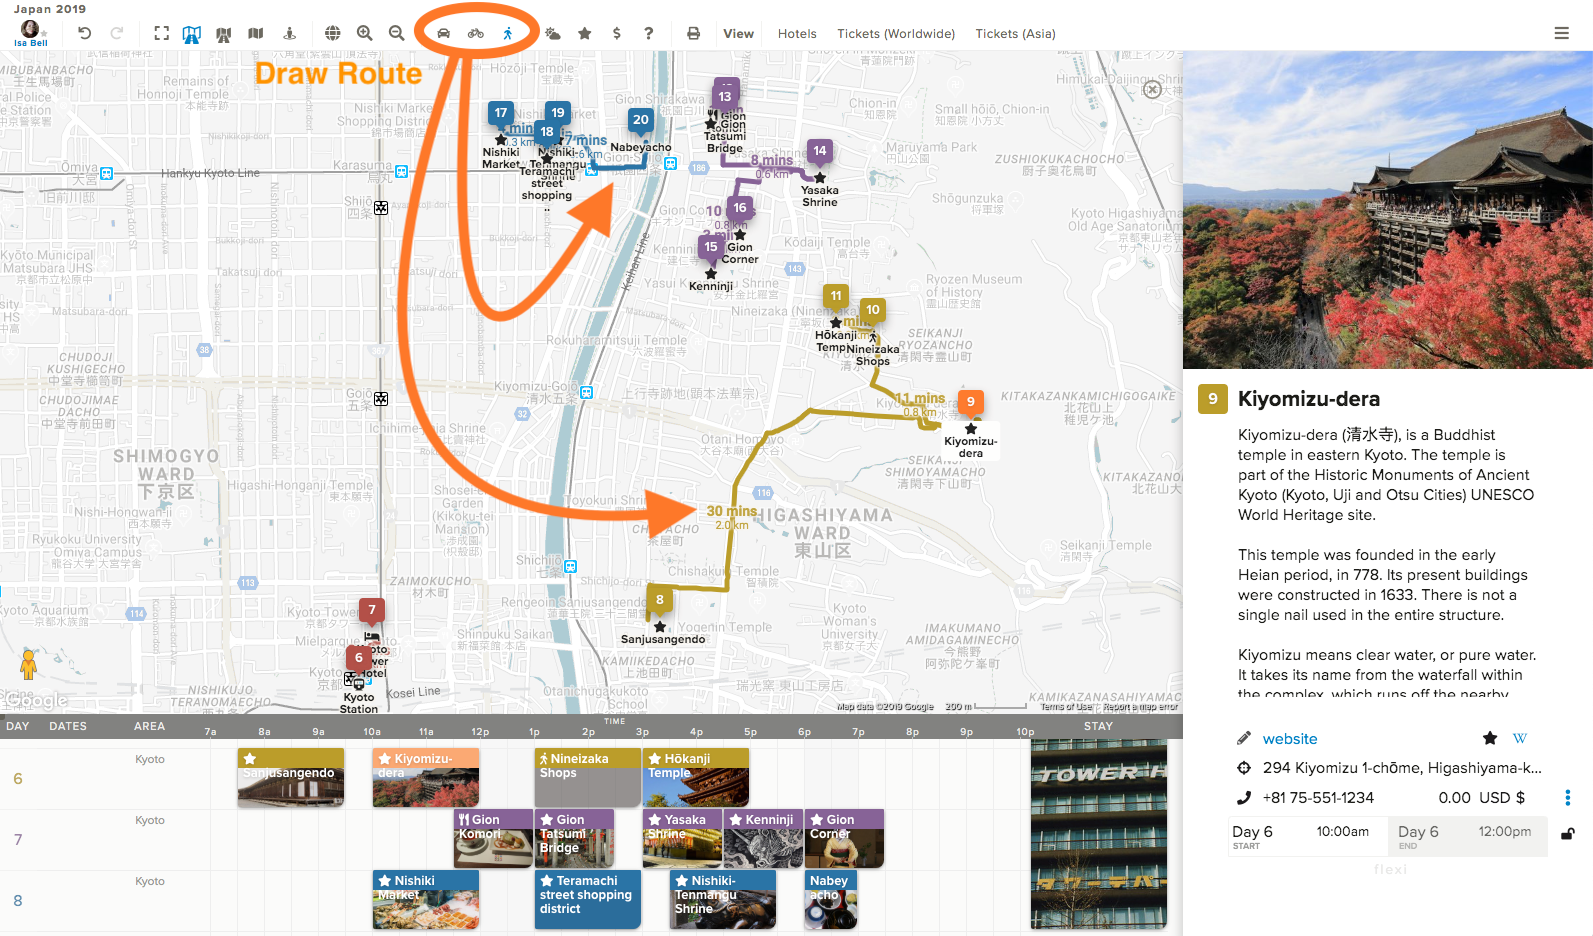Open help with the question mark icon

point(649,33)
